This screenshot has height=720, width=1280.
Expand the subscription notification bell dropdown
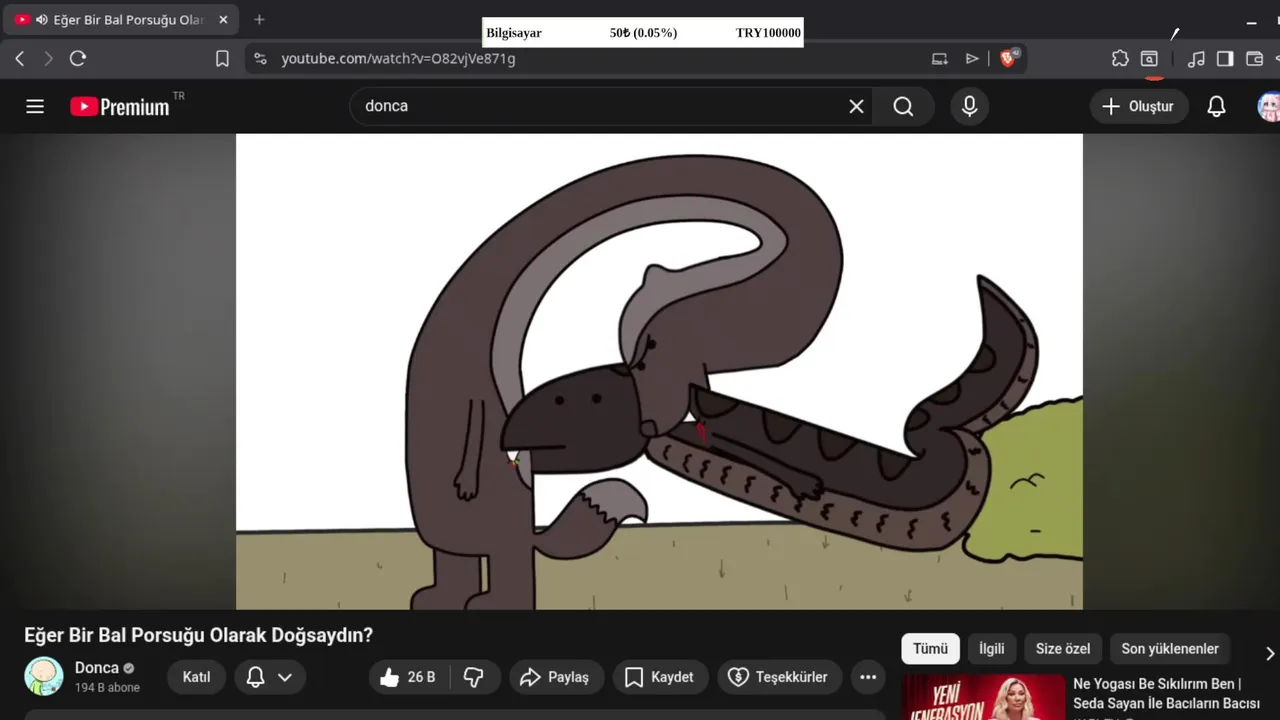click(269, 677)
